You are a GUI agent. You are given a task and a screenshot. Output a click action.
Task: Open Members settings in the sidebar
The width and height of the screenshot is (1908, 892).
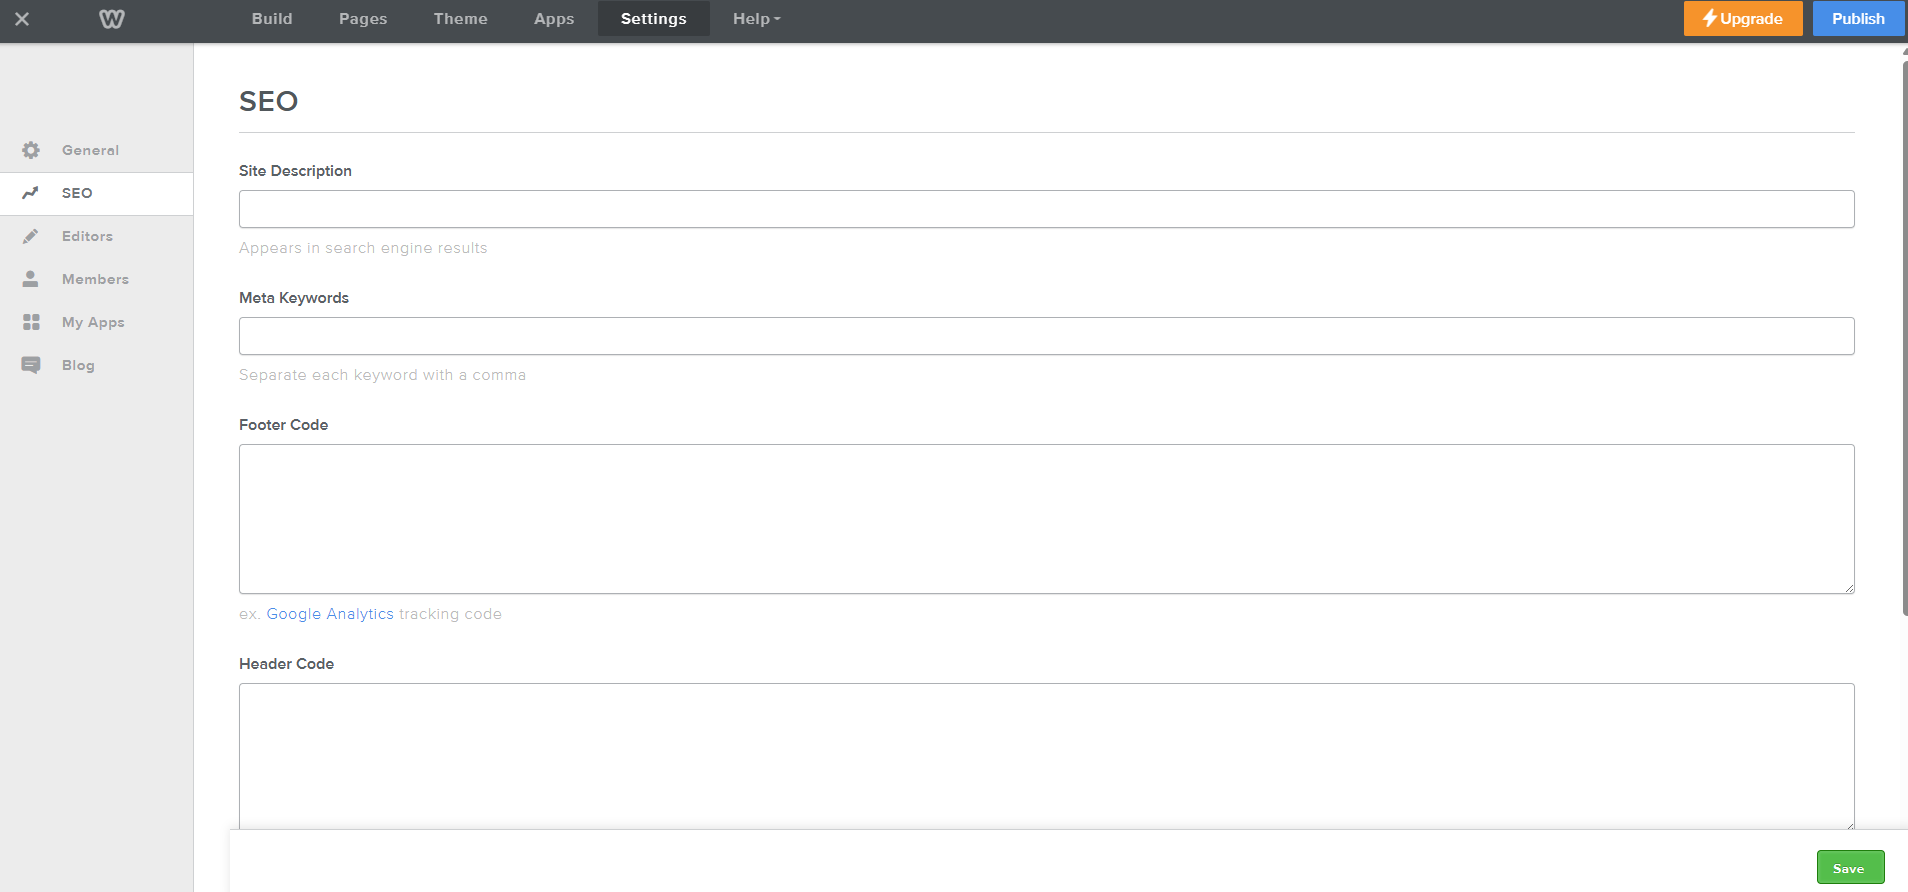tap(96, 279)
